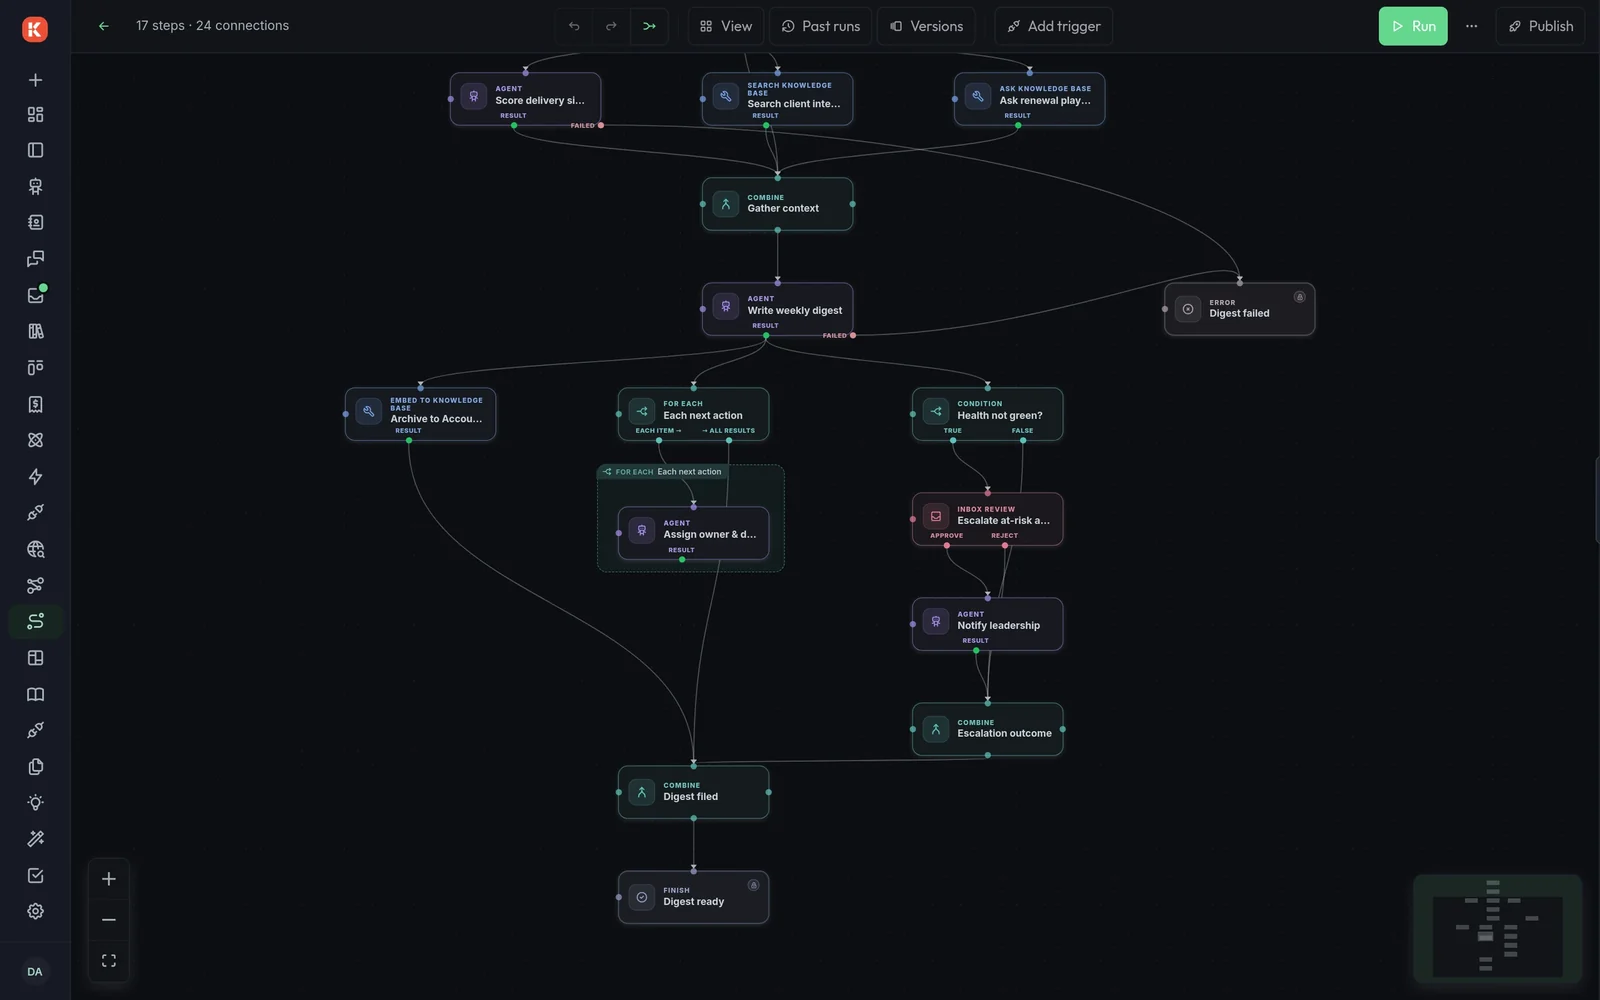Open the open book icon in sidebar

coord(35,694)
